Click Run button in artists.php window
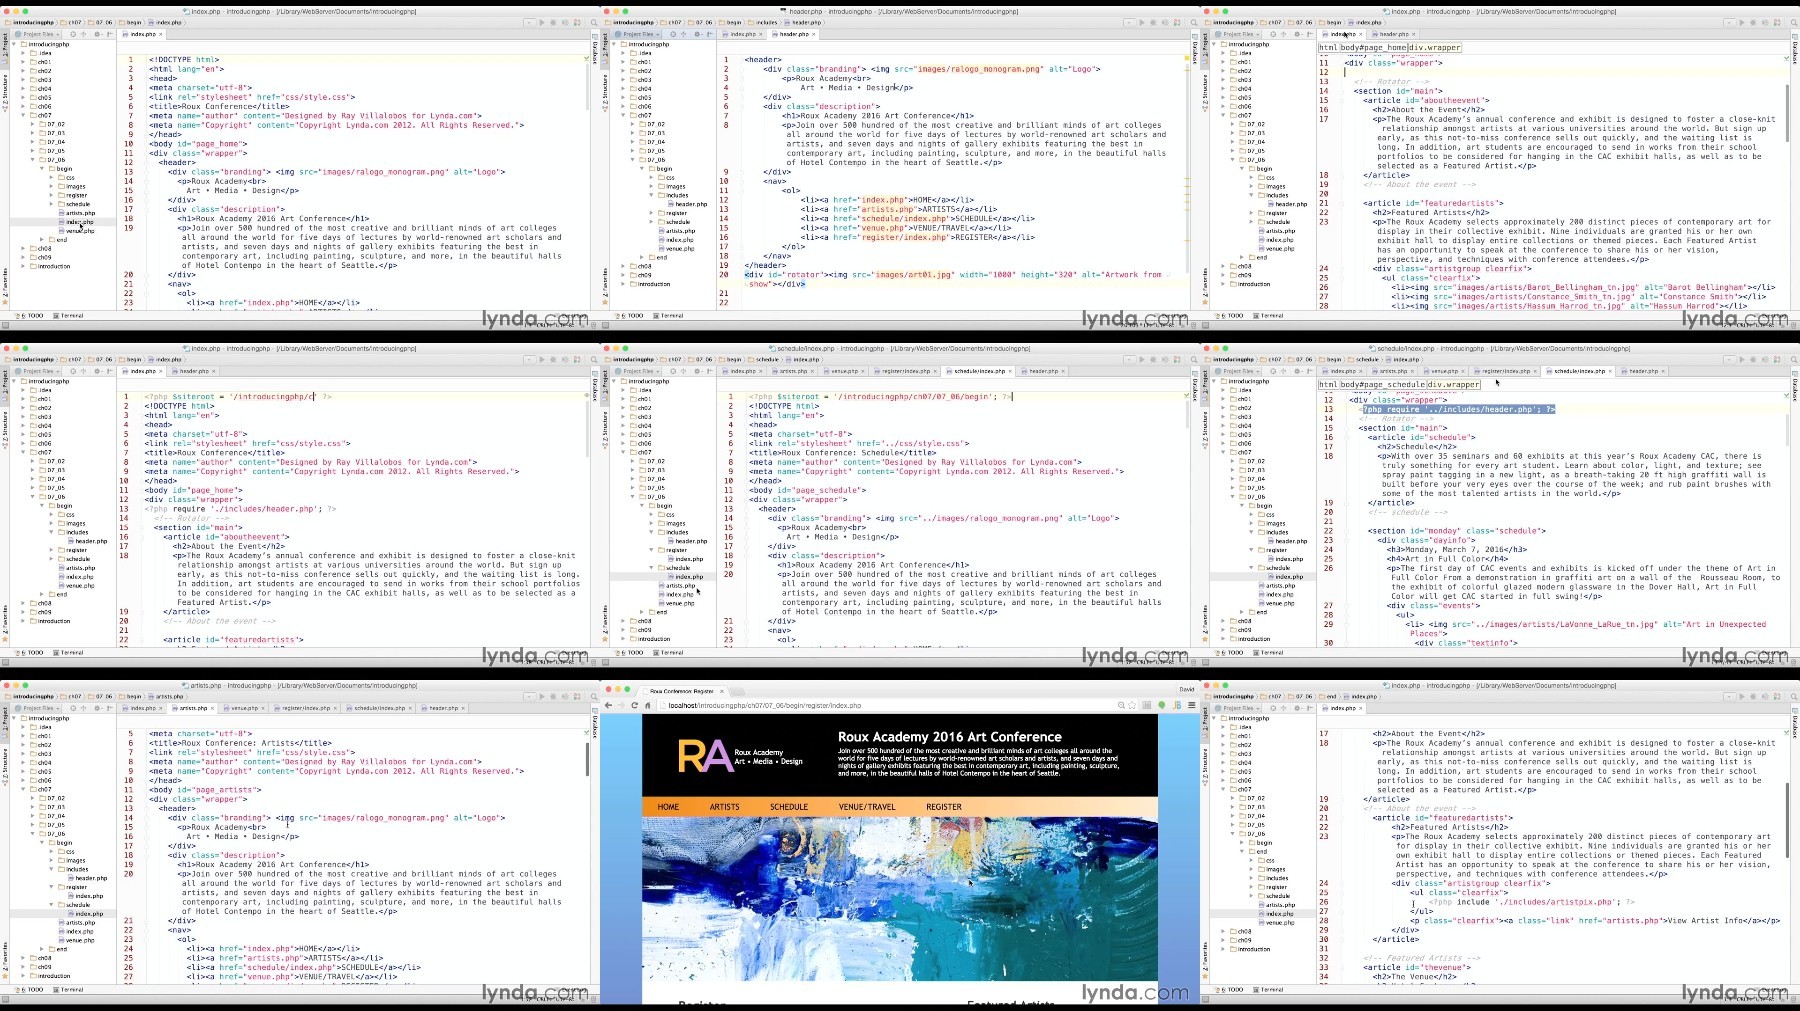1800x1011 pixels. [542, 696]
